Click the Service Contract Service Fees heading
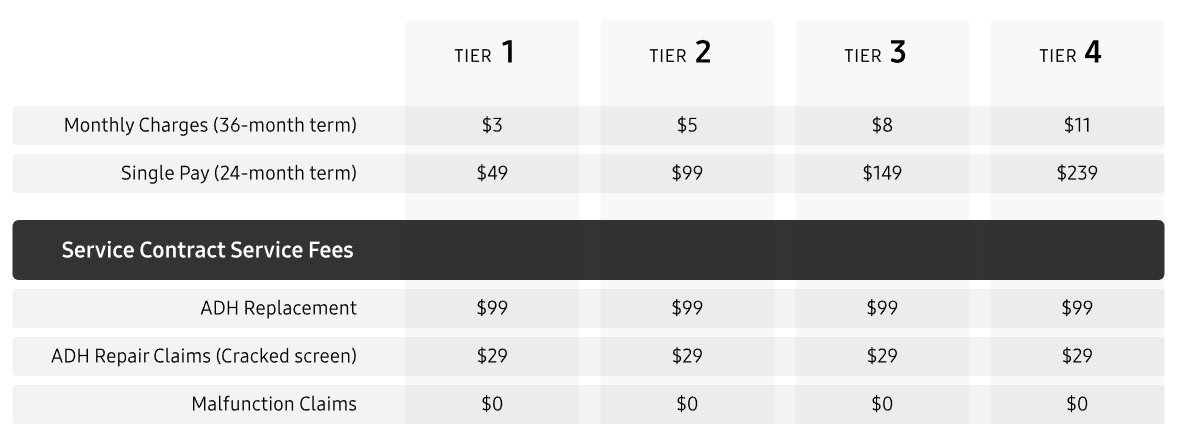The image size is (1180, 440). tap(207, 250)
